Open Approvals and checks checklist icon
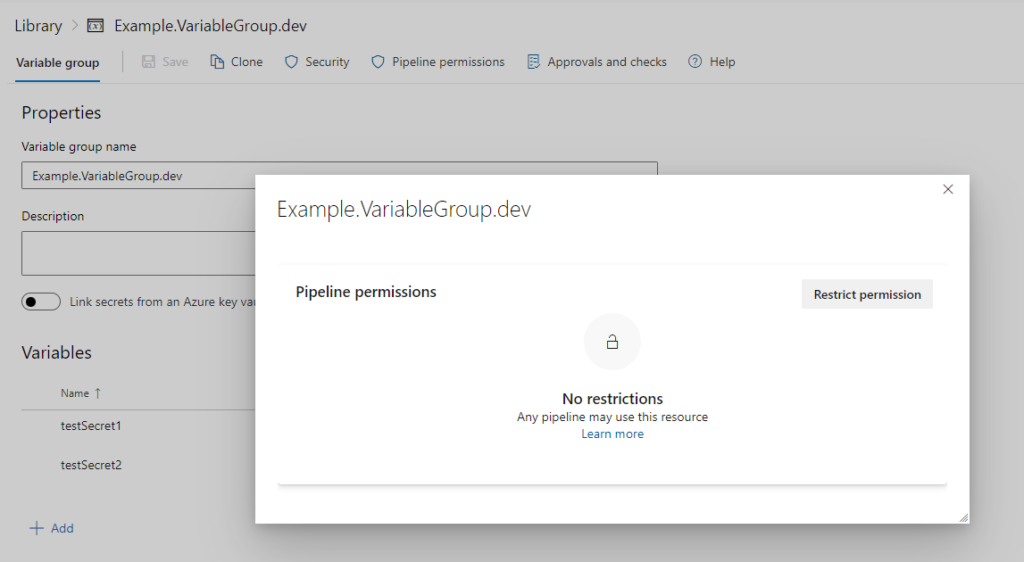Viewport: 1024px width, 562px height. (534, 62)
